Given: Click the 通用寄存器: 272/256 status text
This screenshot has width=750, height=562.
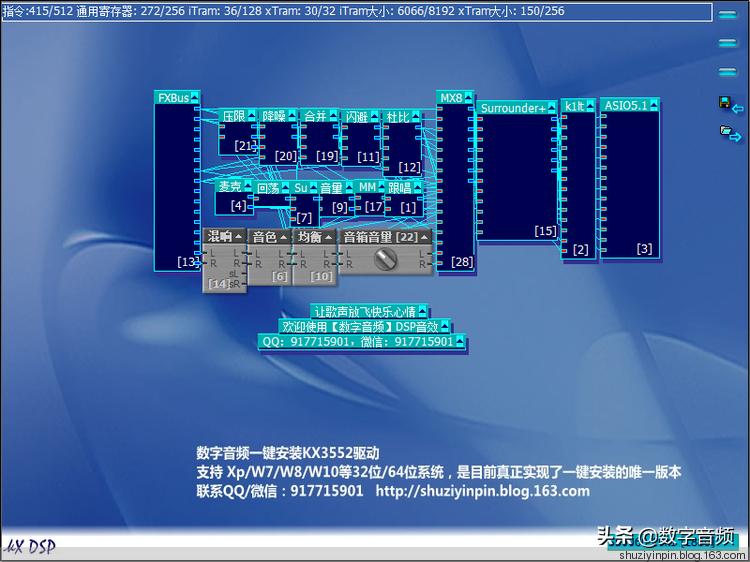Looking at the screenshot, I should [x=131, y=11].
